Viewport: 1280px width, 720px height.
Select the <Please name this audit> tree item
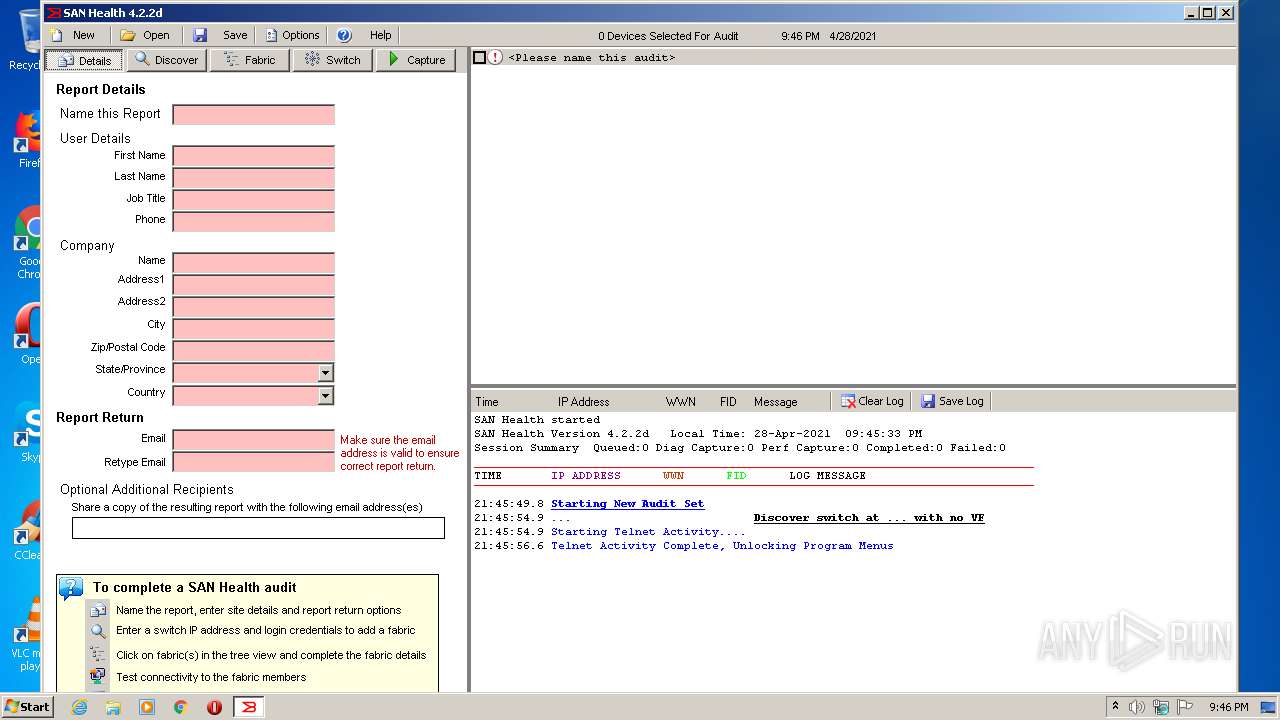point(591,57)
